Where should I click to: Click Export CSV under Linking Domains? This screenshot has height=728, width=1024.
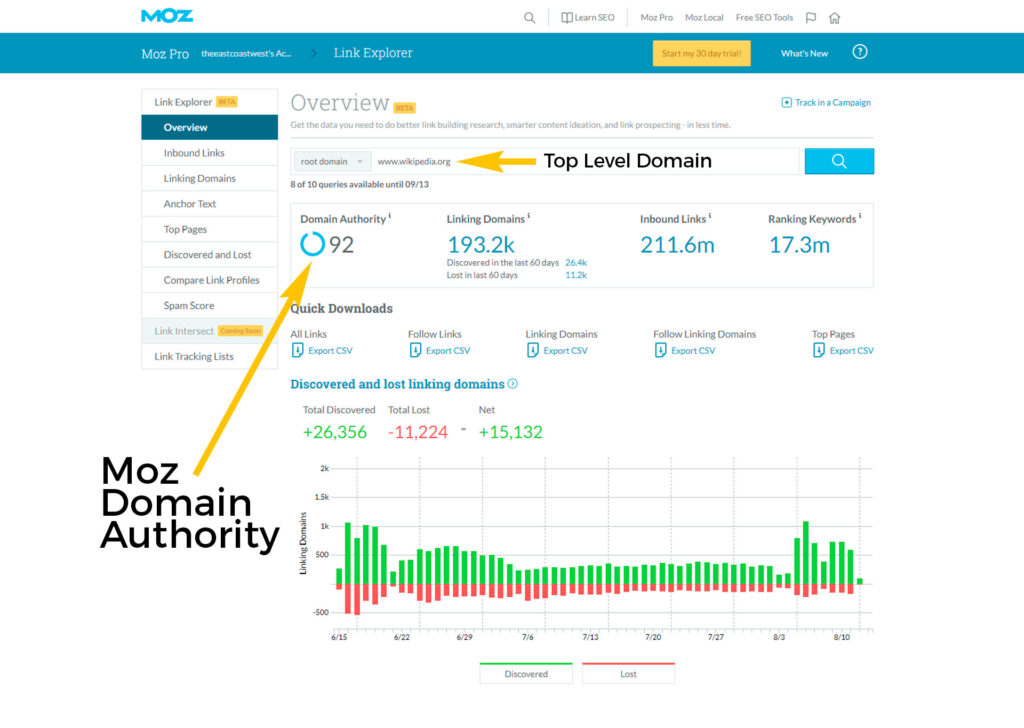(x=565, y=351)
